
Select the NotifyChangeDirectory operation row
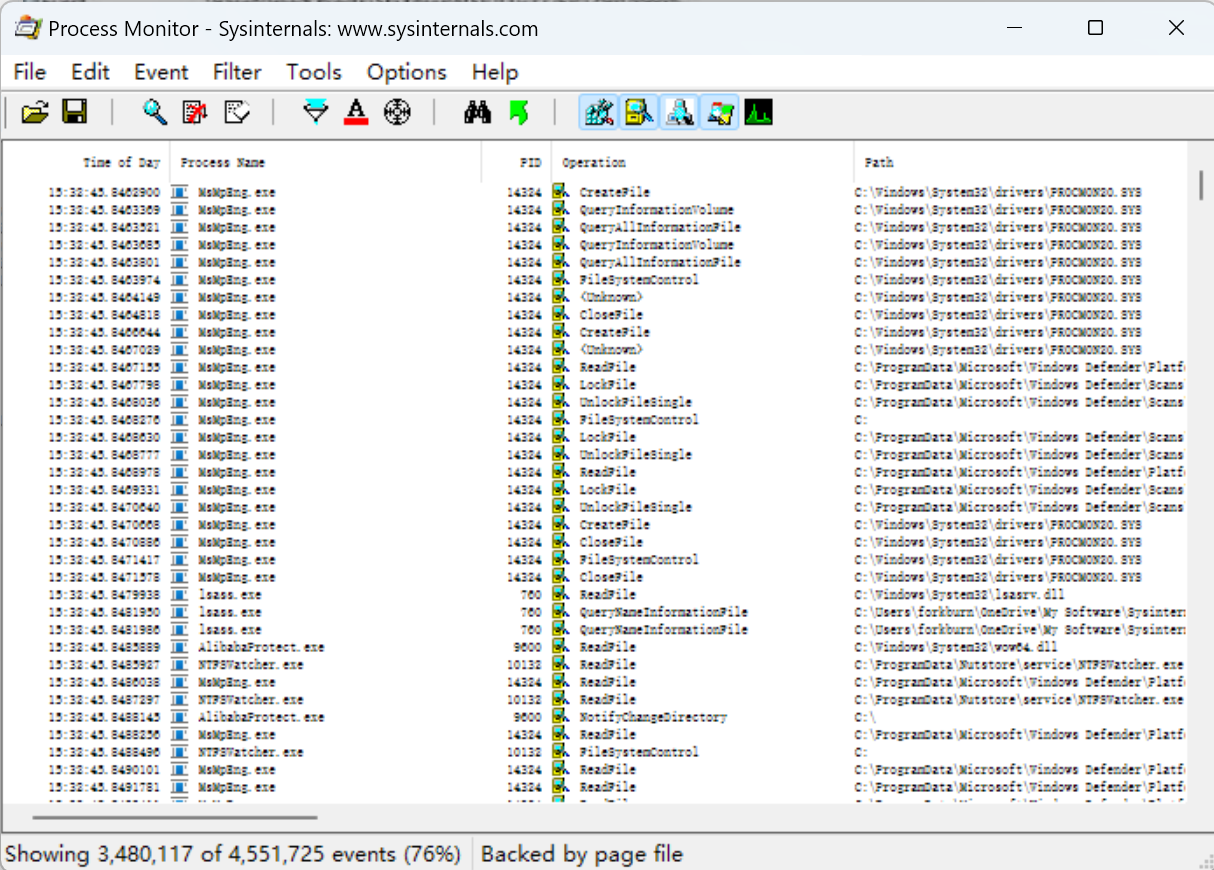click(x=595, y=717)
